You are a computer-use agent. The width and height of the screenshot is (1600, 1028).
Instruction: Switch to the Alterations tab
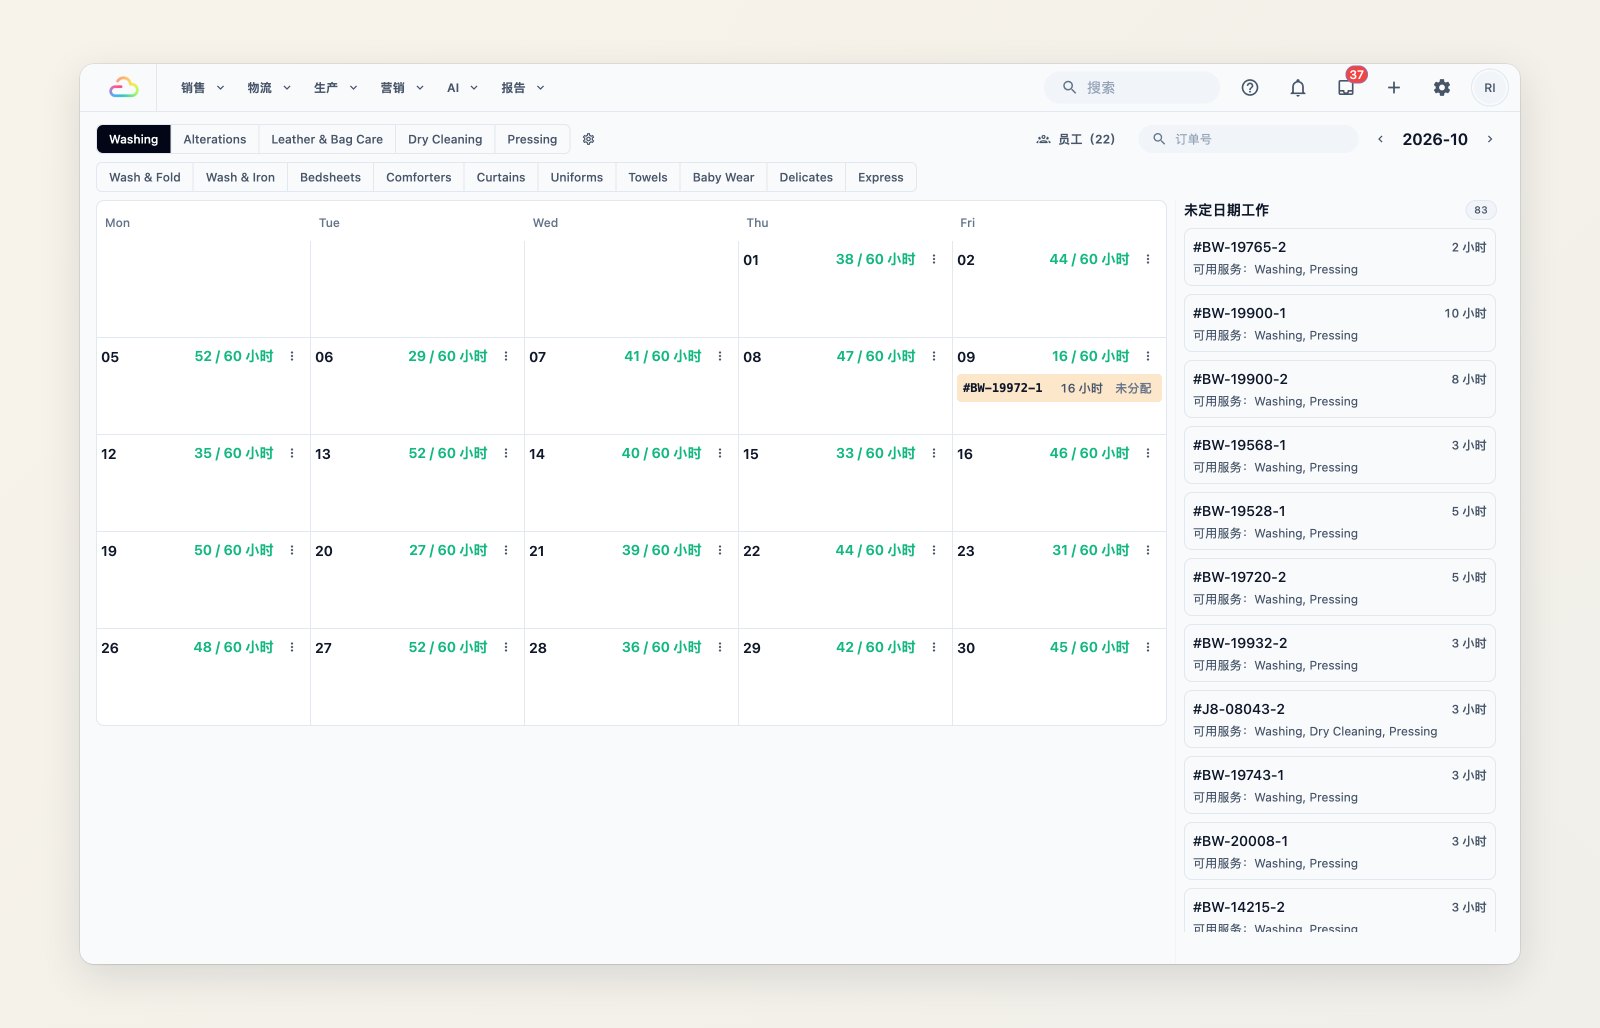[x=215, y=139]
